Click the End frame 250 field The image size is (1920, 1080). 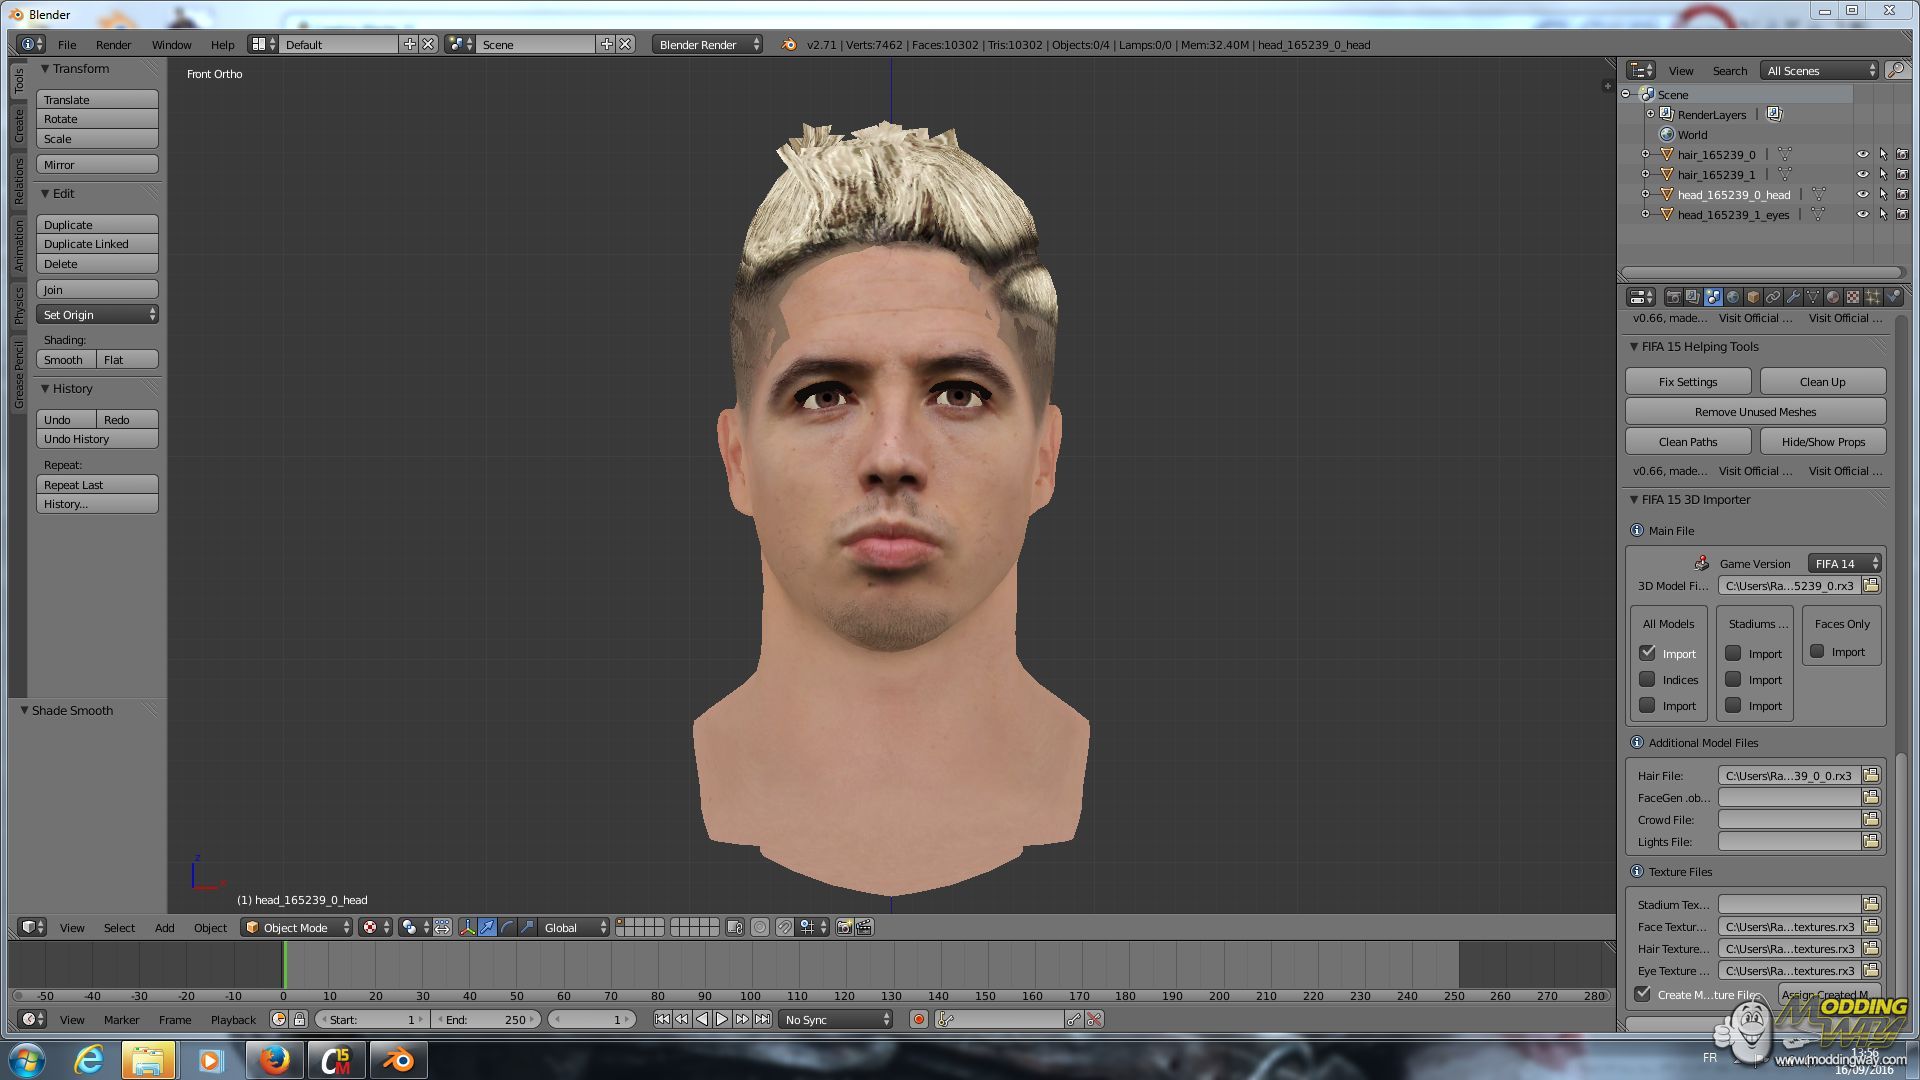(487, 1020)
